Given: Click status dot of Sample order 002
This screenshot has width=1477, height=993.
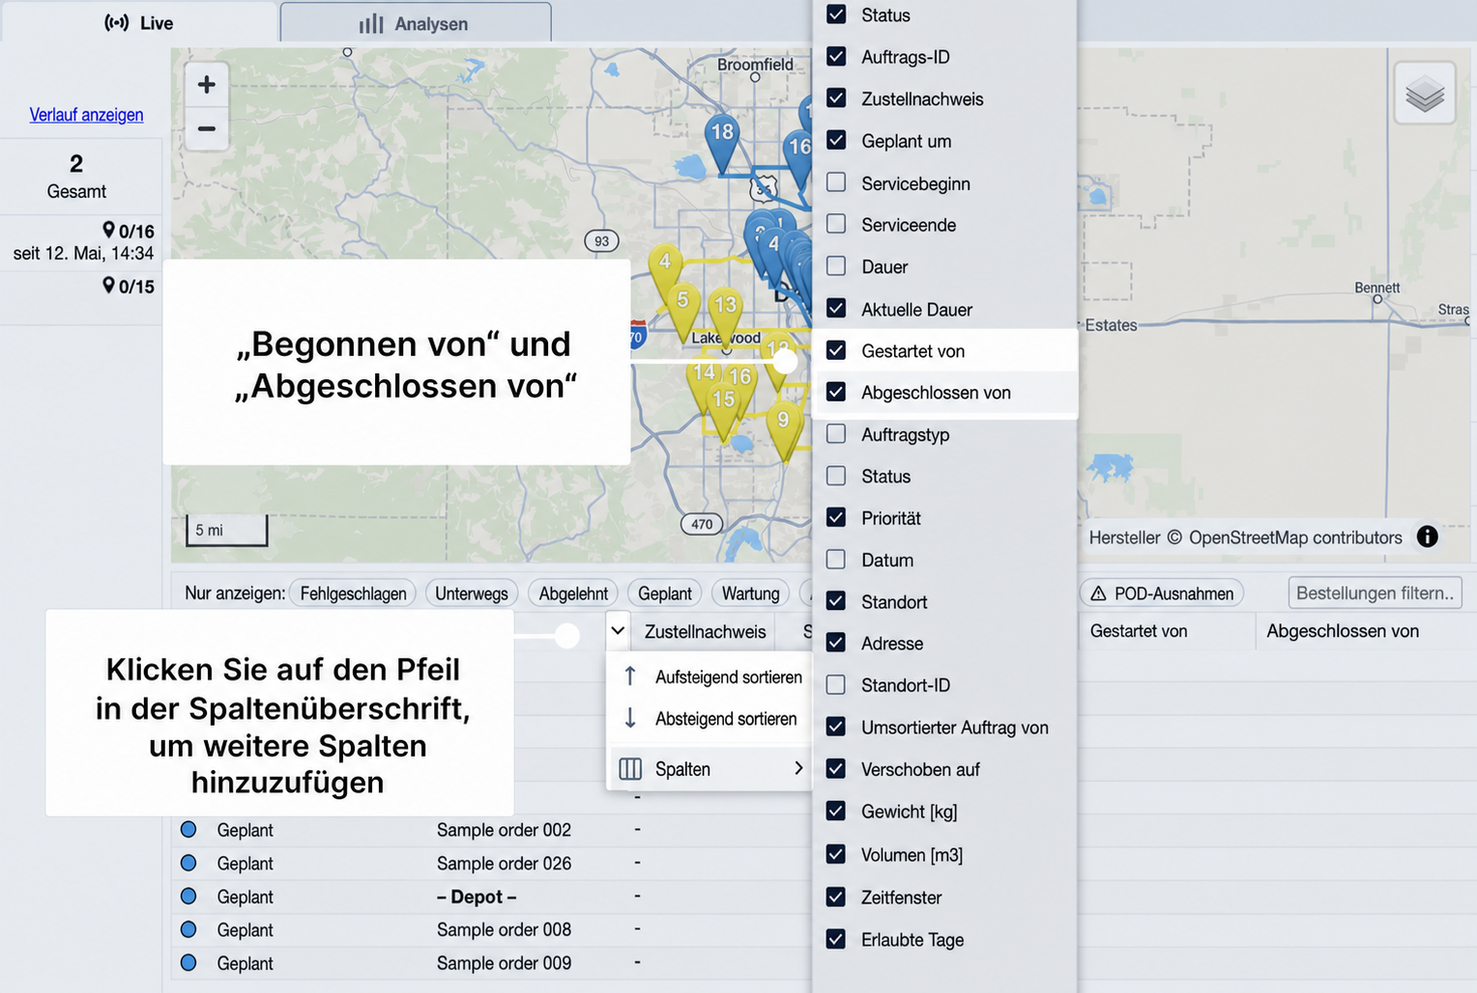Looking at the screenshot, I should coord(188,829).
